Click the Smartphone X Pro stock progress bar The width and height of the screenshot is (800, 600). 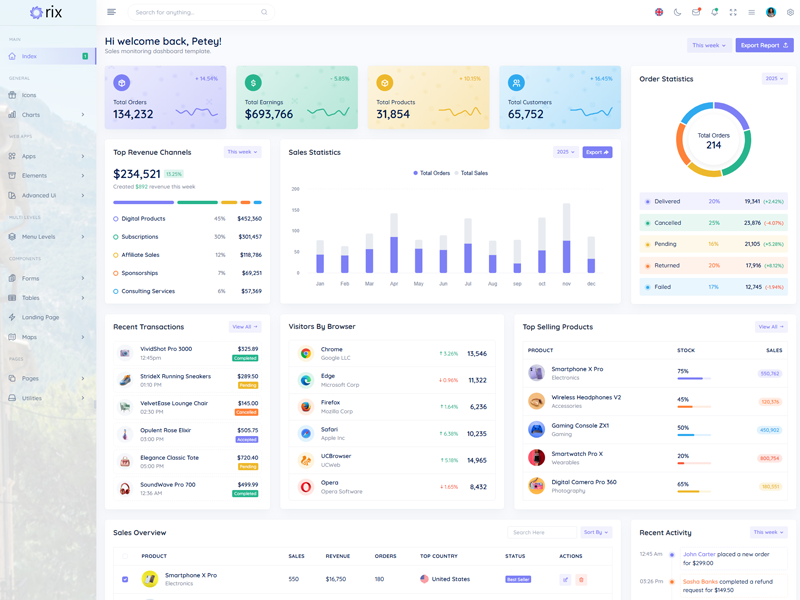point(694,379)
